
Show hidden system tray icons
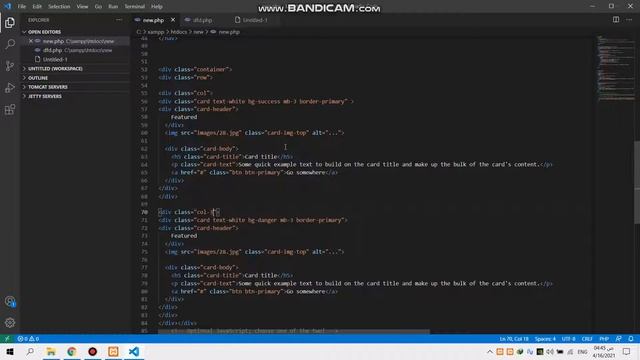tap(489, 351)
